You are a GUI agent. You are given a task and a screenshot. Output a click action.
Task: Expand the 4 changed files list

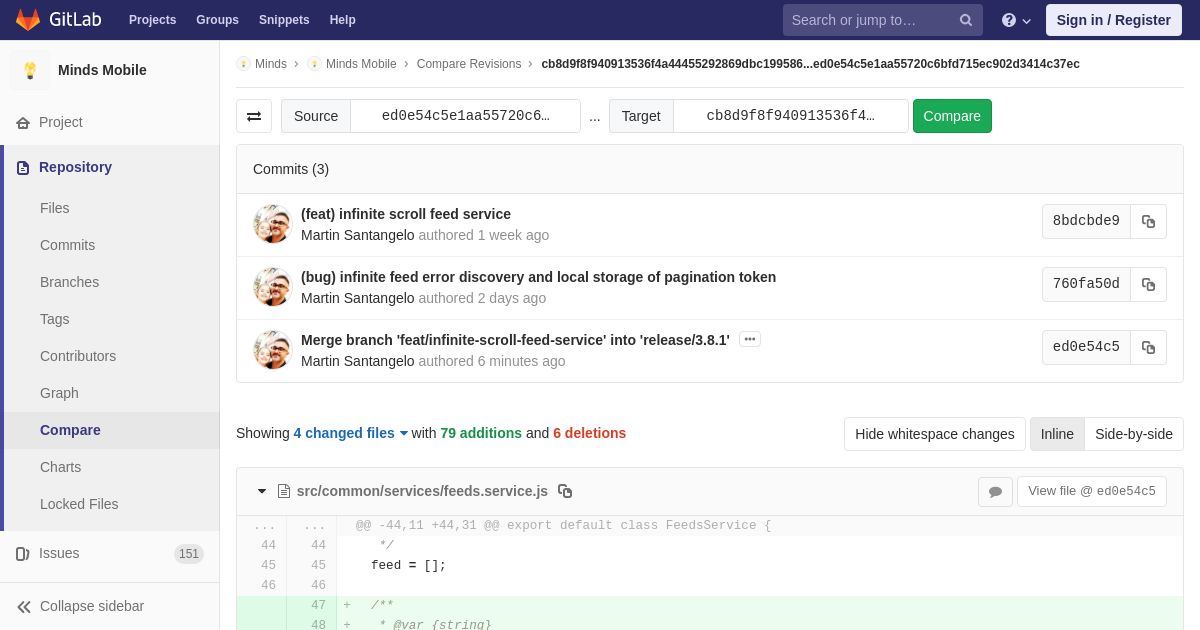(350, 433)
